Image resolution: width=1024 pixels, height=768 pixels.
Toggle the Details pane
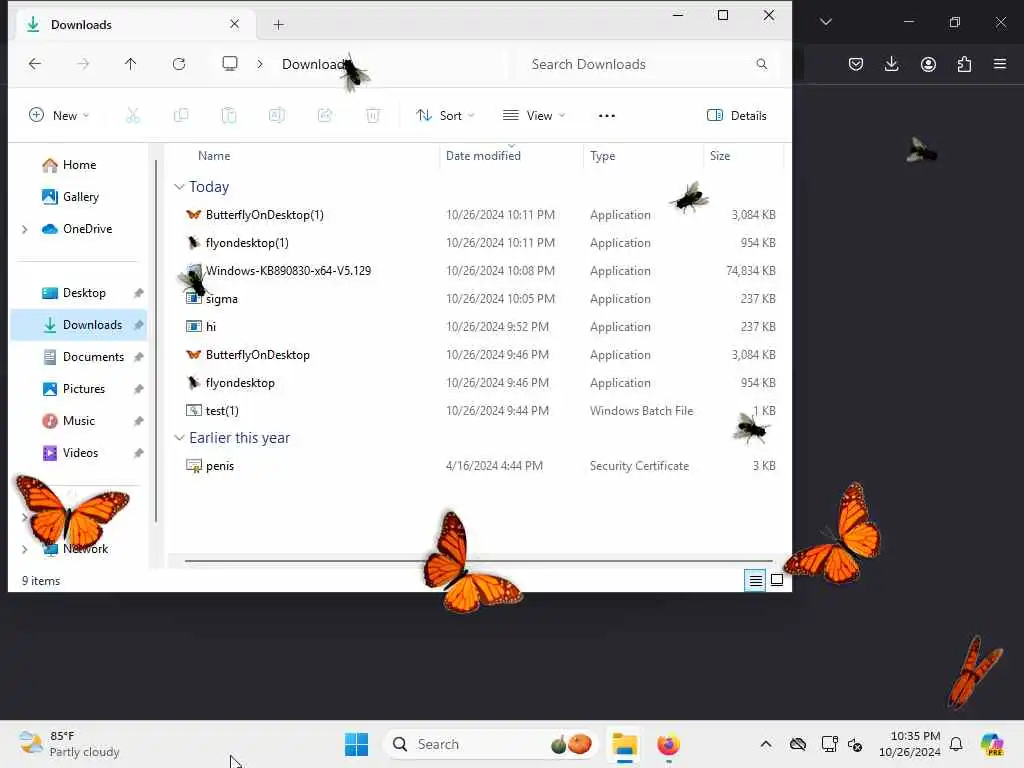[737, 116]
